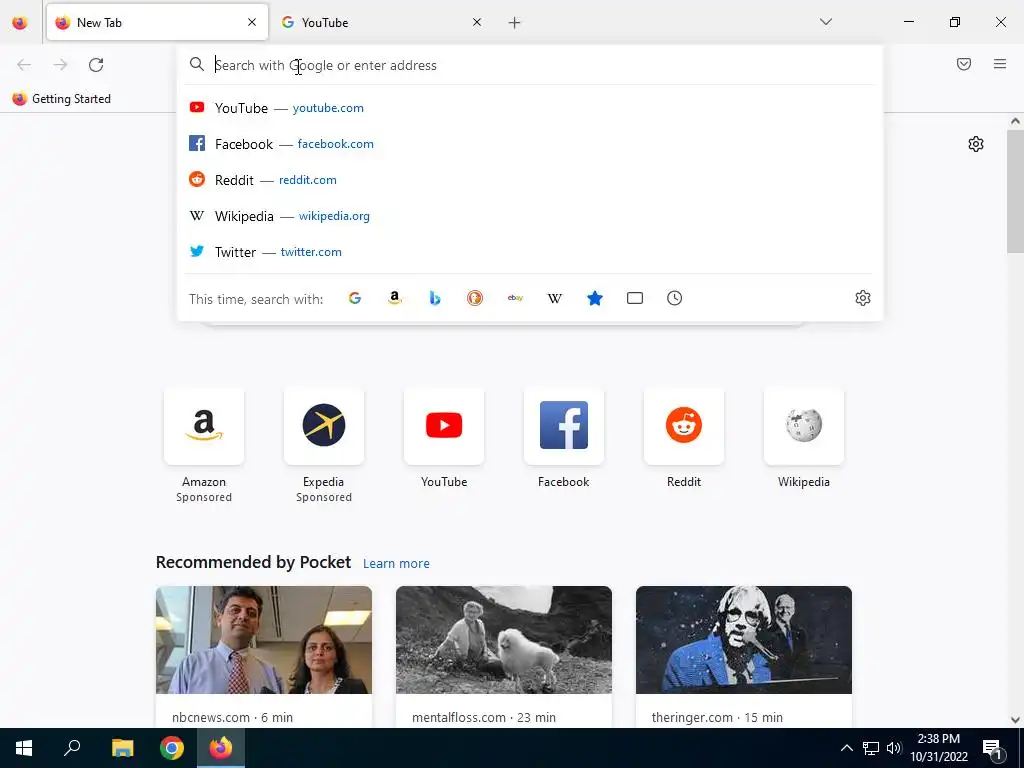Click Learn more next to Pocket heading
1024x768 pixels.
(x=396, y=564)
